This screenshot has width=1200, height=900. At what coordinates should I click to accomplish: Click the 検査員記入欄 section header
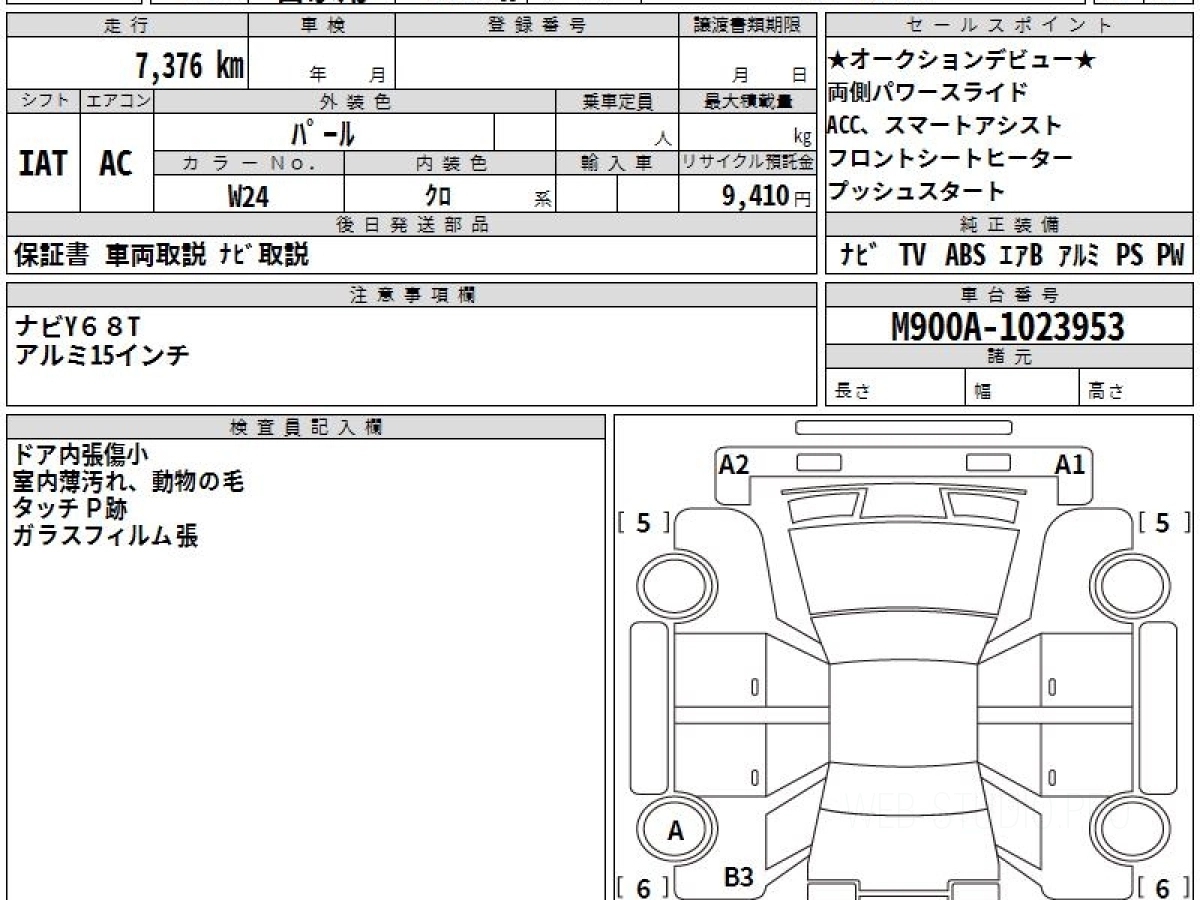click(305, 427)
